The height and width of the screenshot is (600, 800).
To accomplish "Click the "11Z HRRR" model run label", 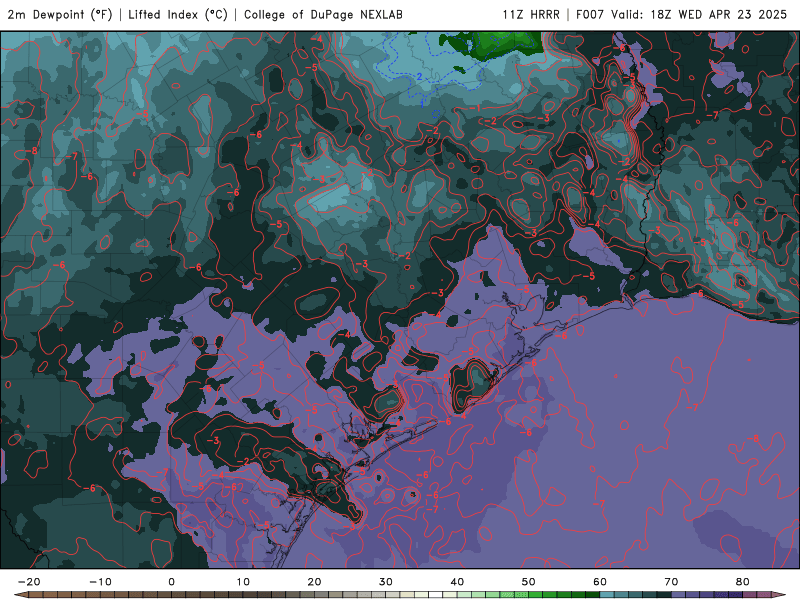I will [531, 15].
